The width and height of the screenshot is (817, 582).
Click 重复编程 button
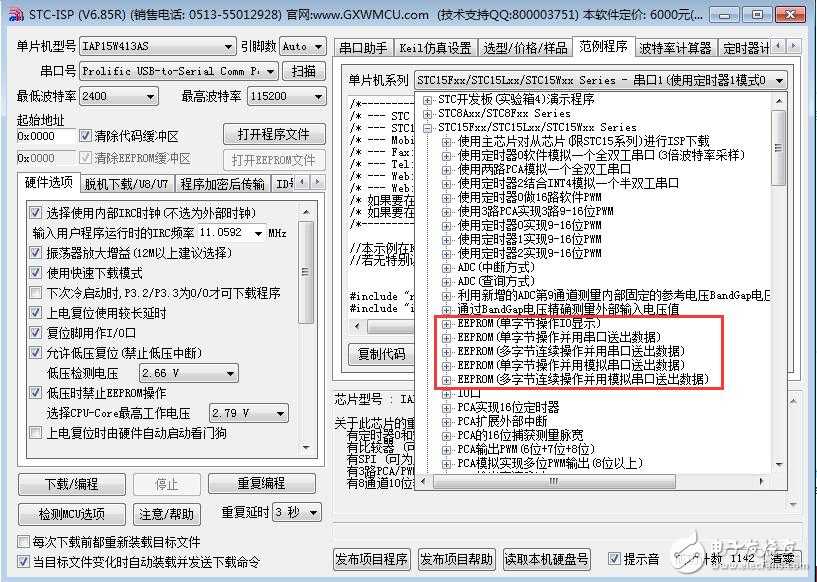pyautogui.click(x=262, y=484)
